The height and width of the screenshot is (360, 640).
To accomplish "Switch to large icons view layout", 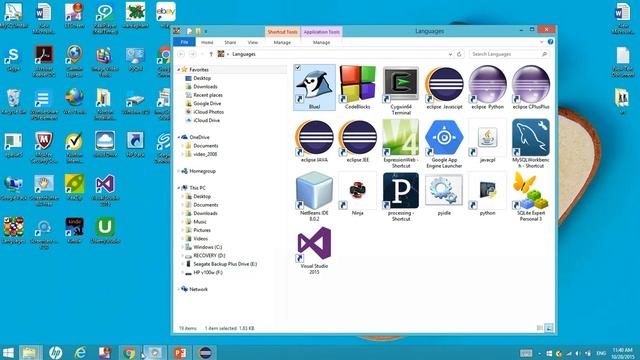I will coord(549,328).
